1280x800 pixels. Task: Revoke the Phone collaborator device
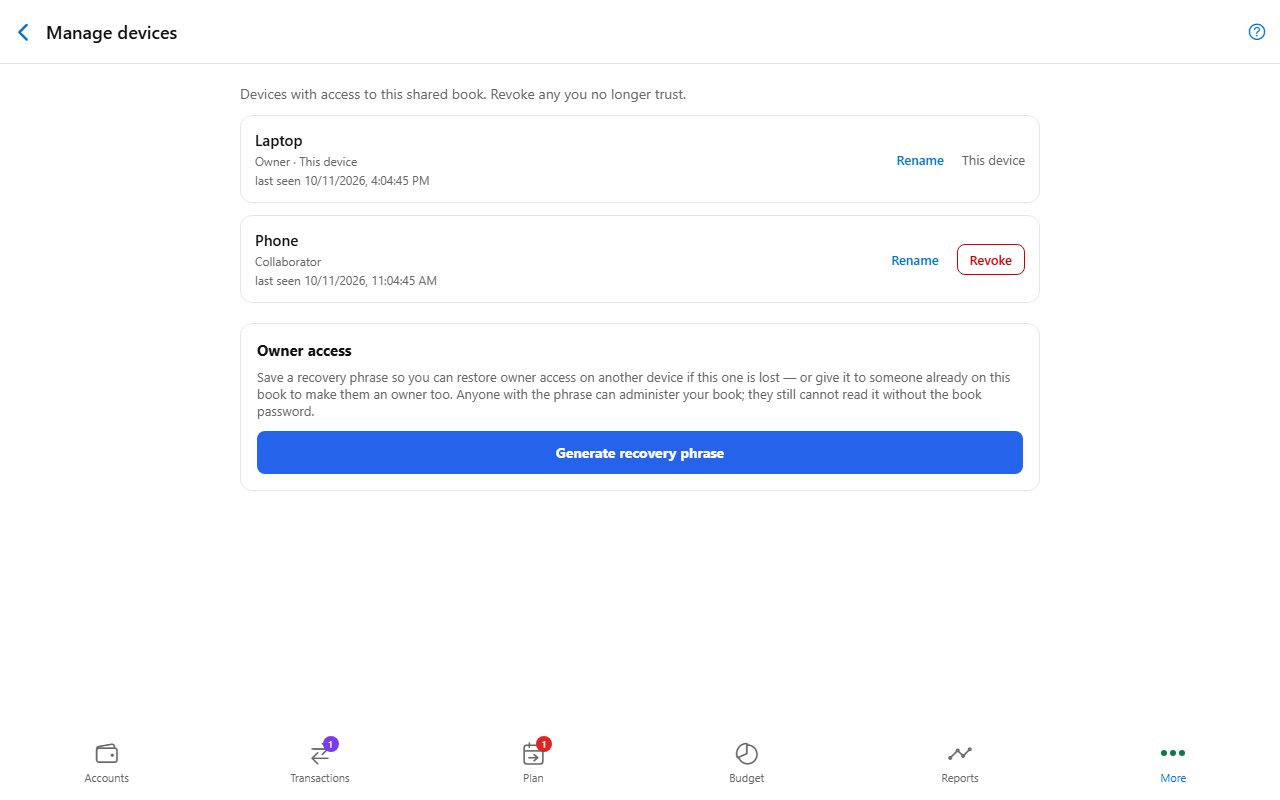(x=991, y=260)
